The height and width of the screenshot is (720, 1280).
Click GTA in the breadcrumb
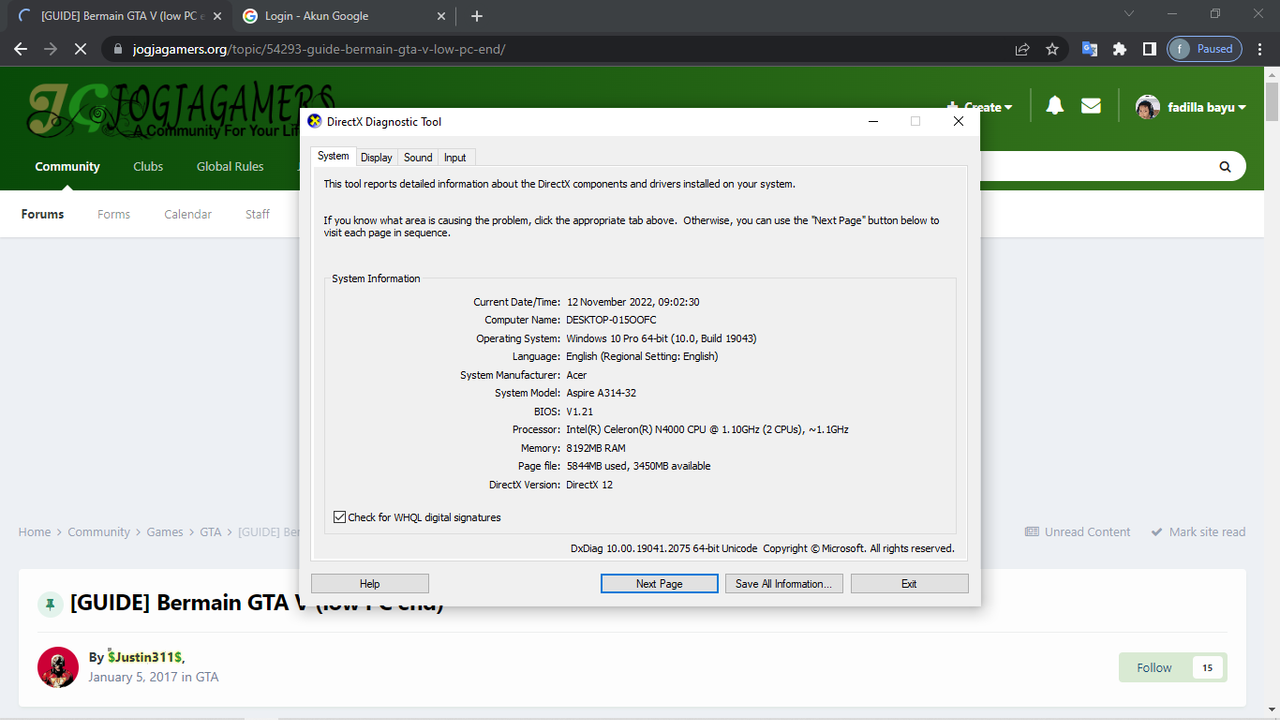point(210,532)
